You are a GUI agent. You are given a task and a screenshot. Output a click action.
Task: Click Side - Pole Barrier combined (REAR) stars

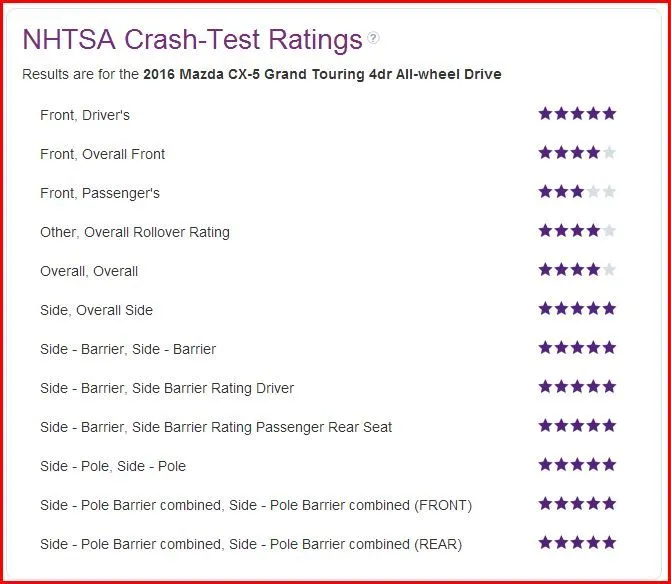pos(577,543)
